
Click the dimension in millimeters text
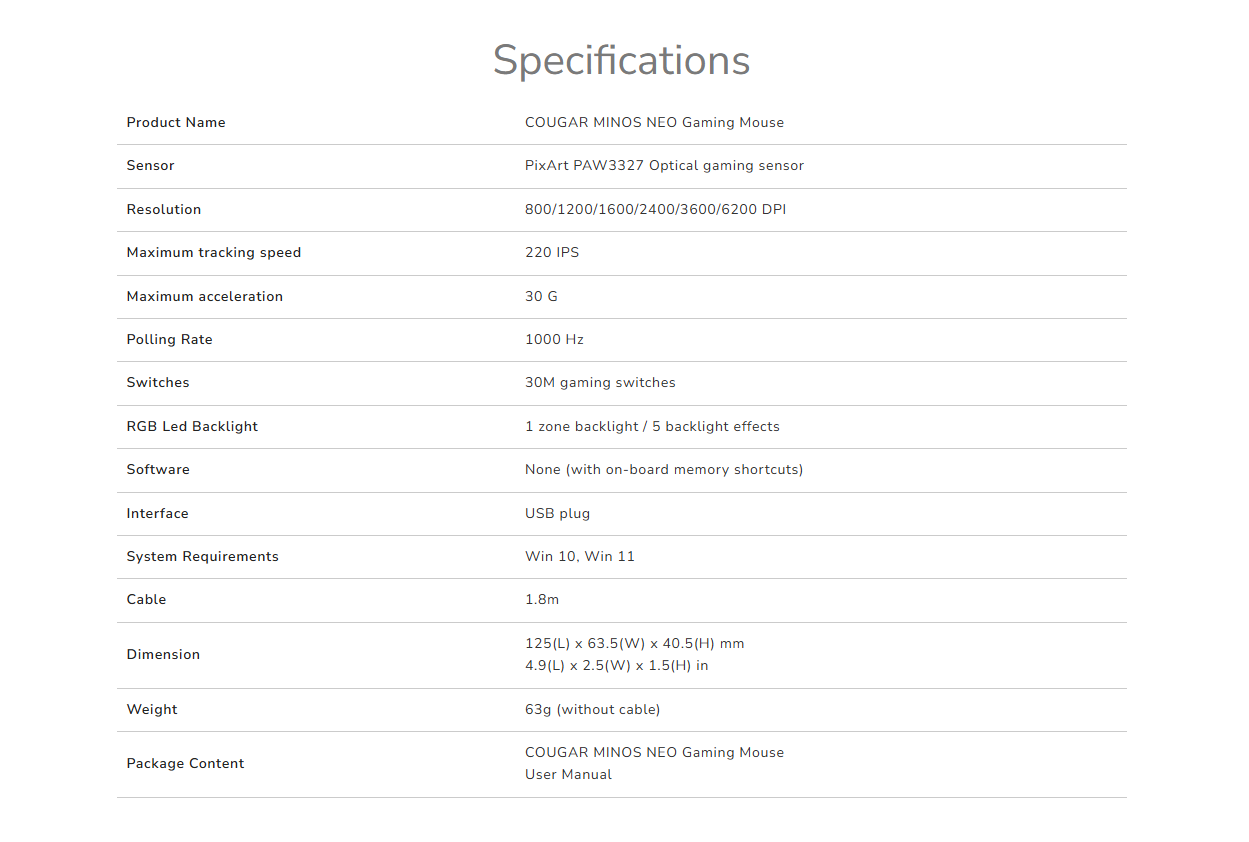coord(635,644)
